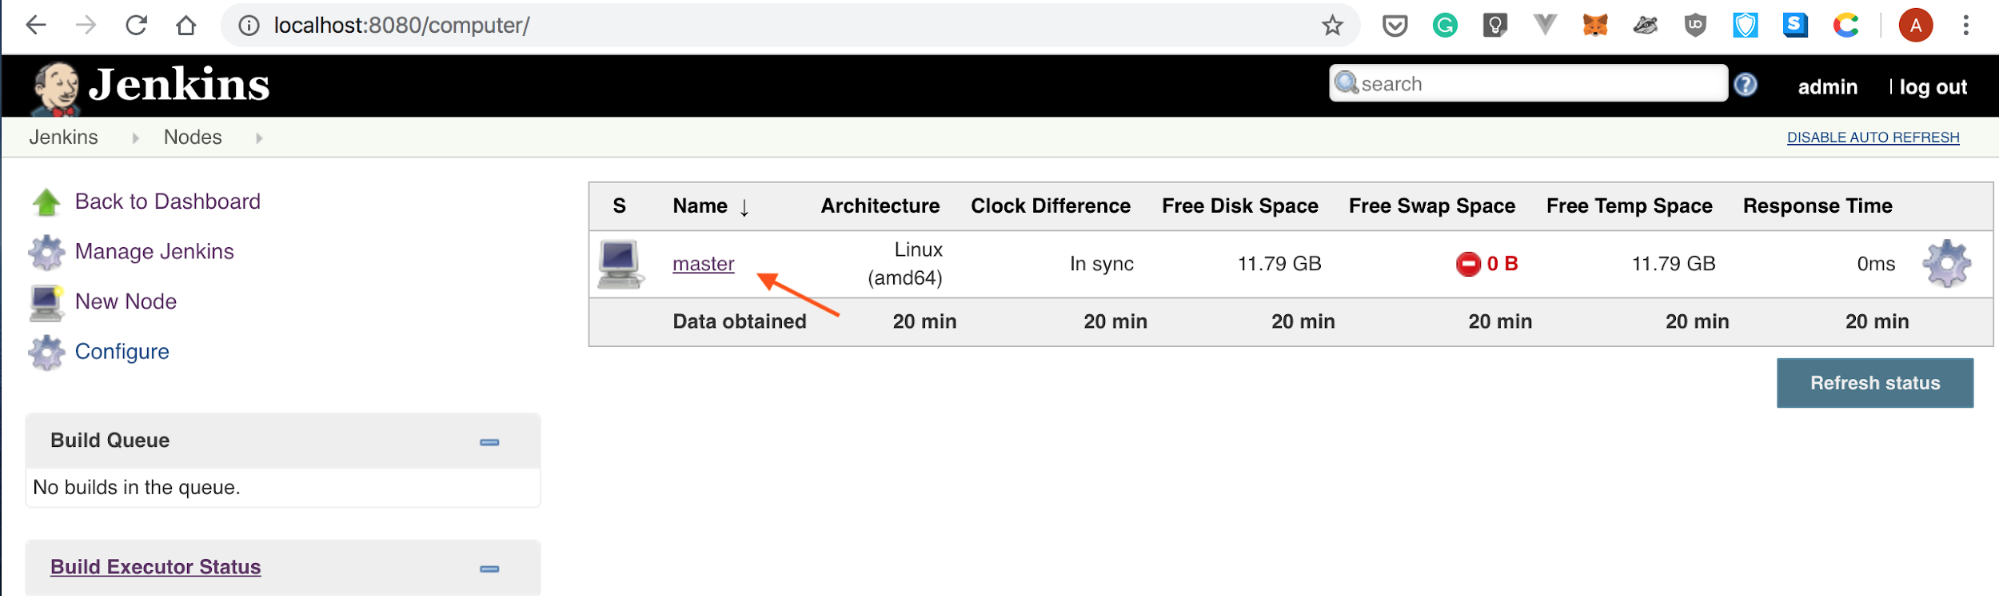Click the New Node computer icon
The image size is (1999, 596).
[46, 302]
